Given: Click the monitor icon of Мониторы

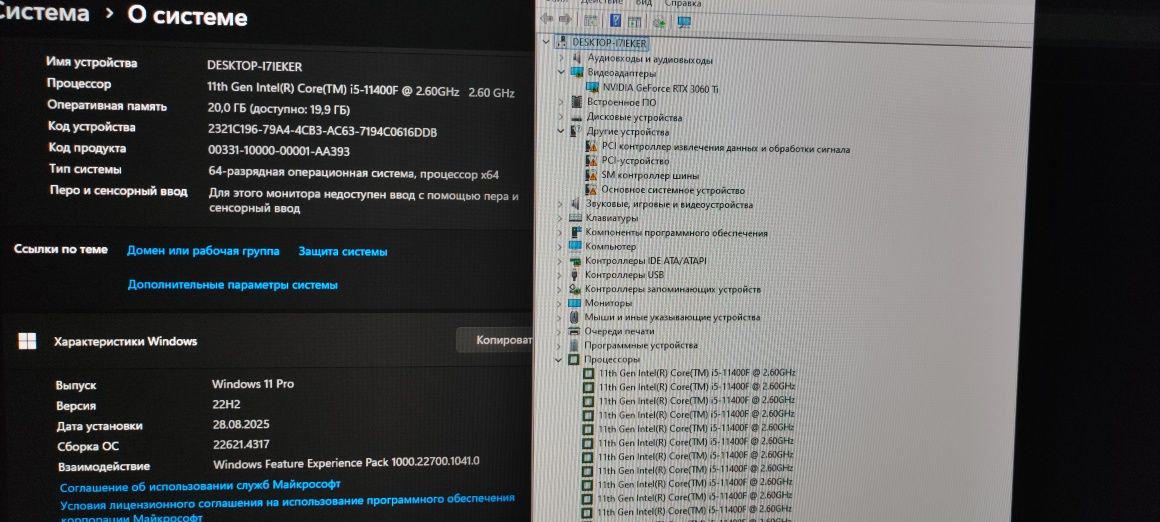Looking at the screenshot, I should point(575,303).
